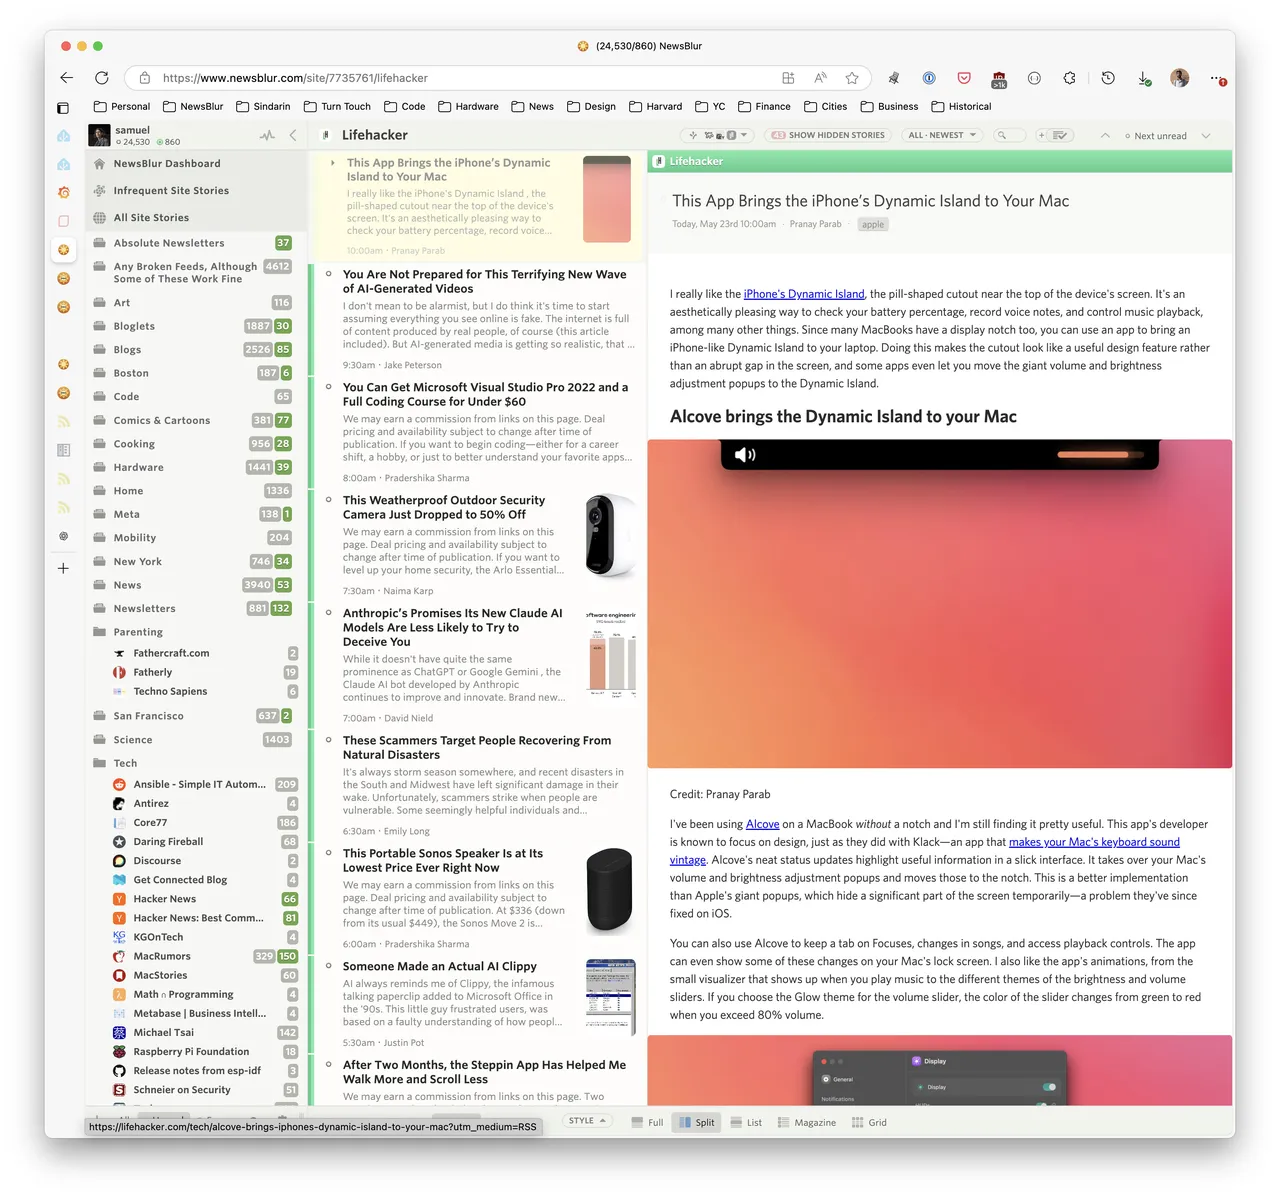
Task: Click the Next unread button
Action: pos(1155,135)
